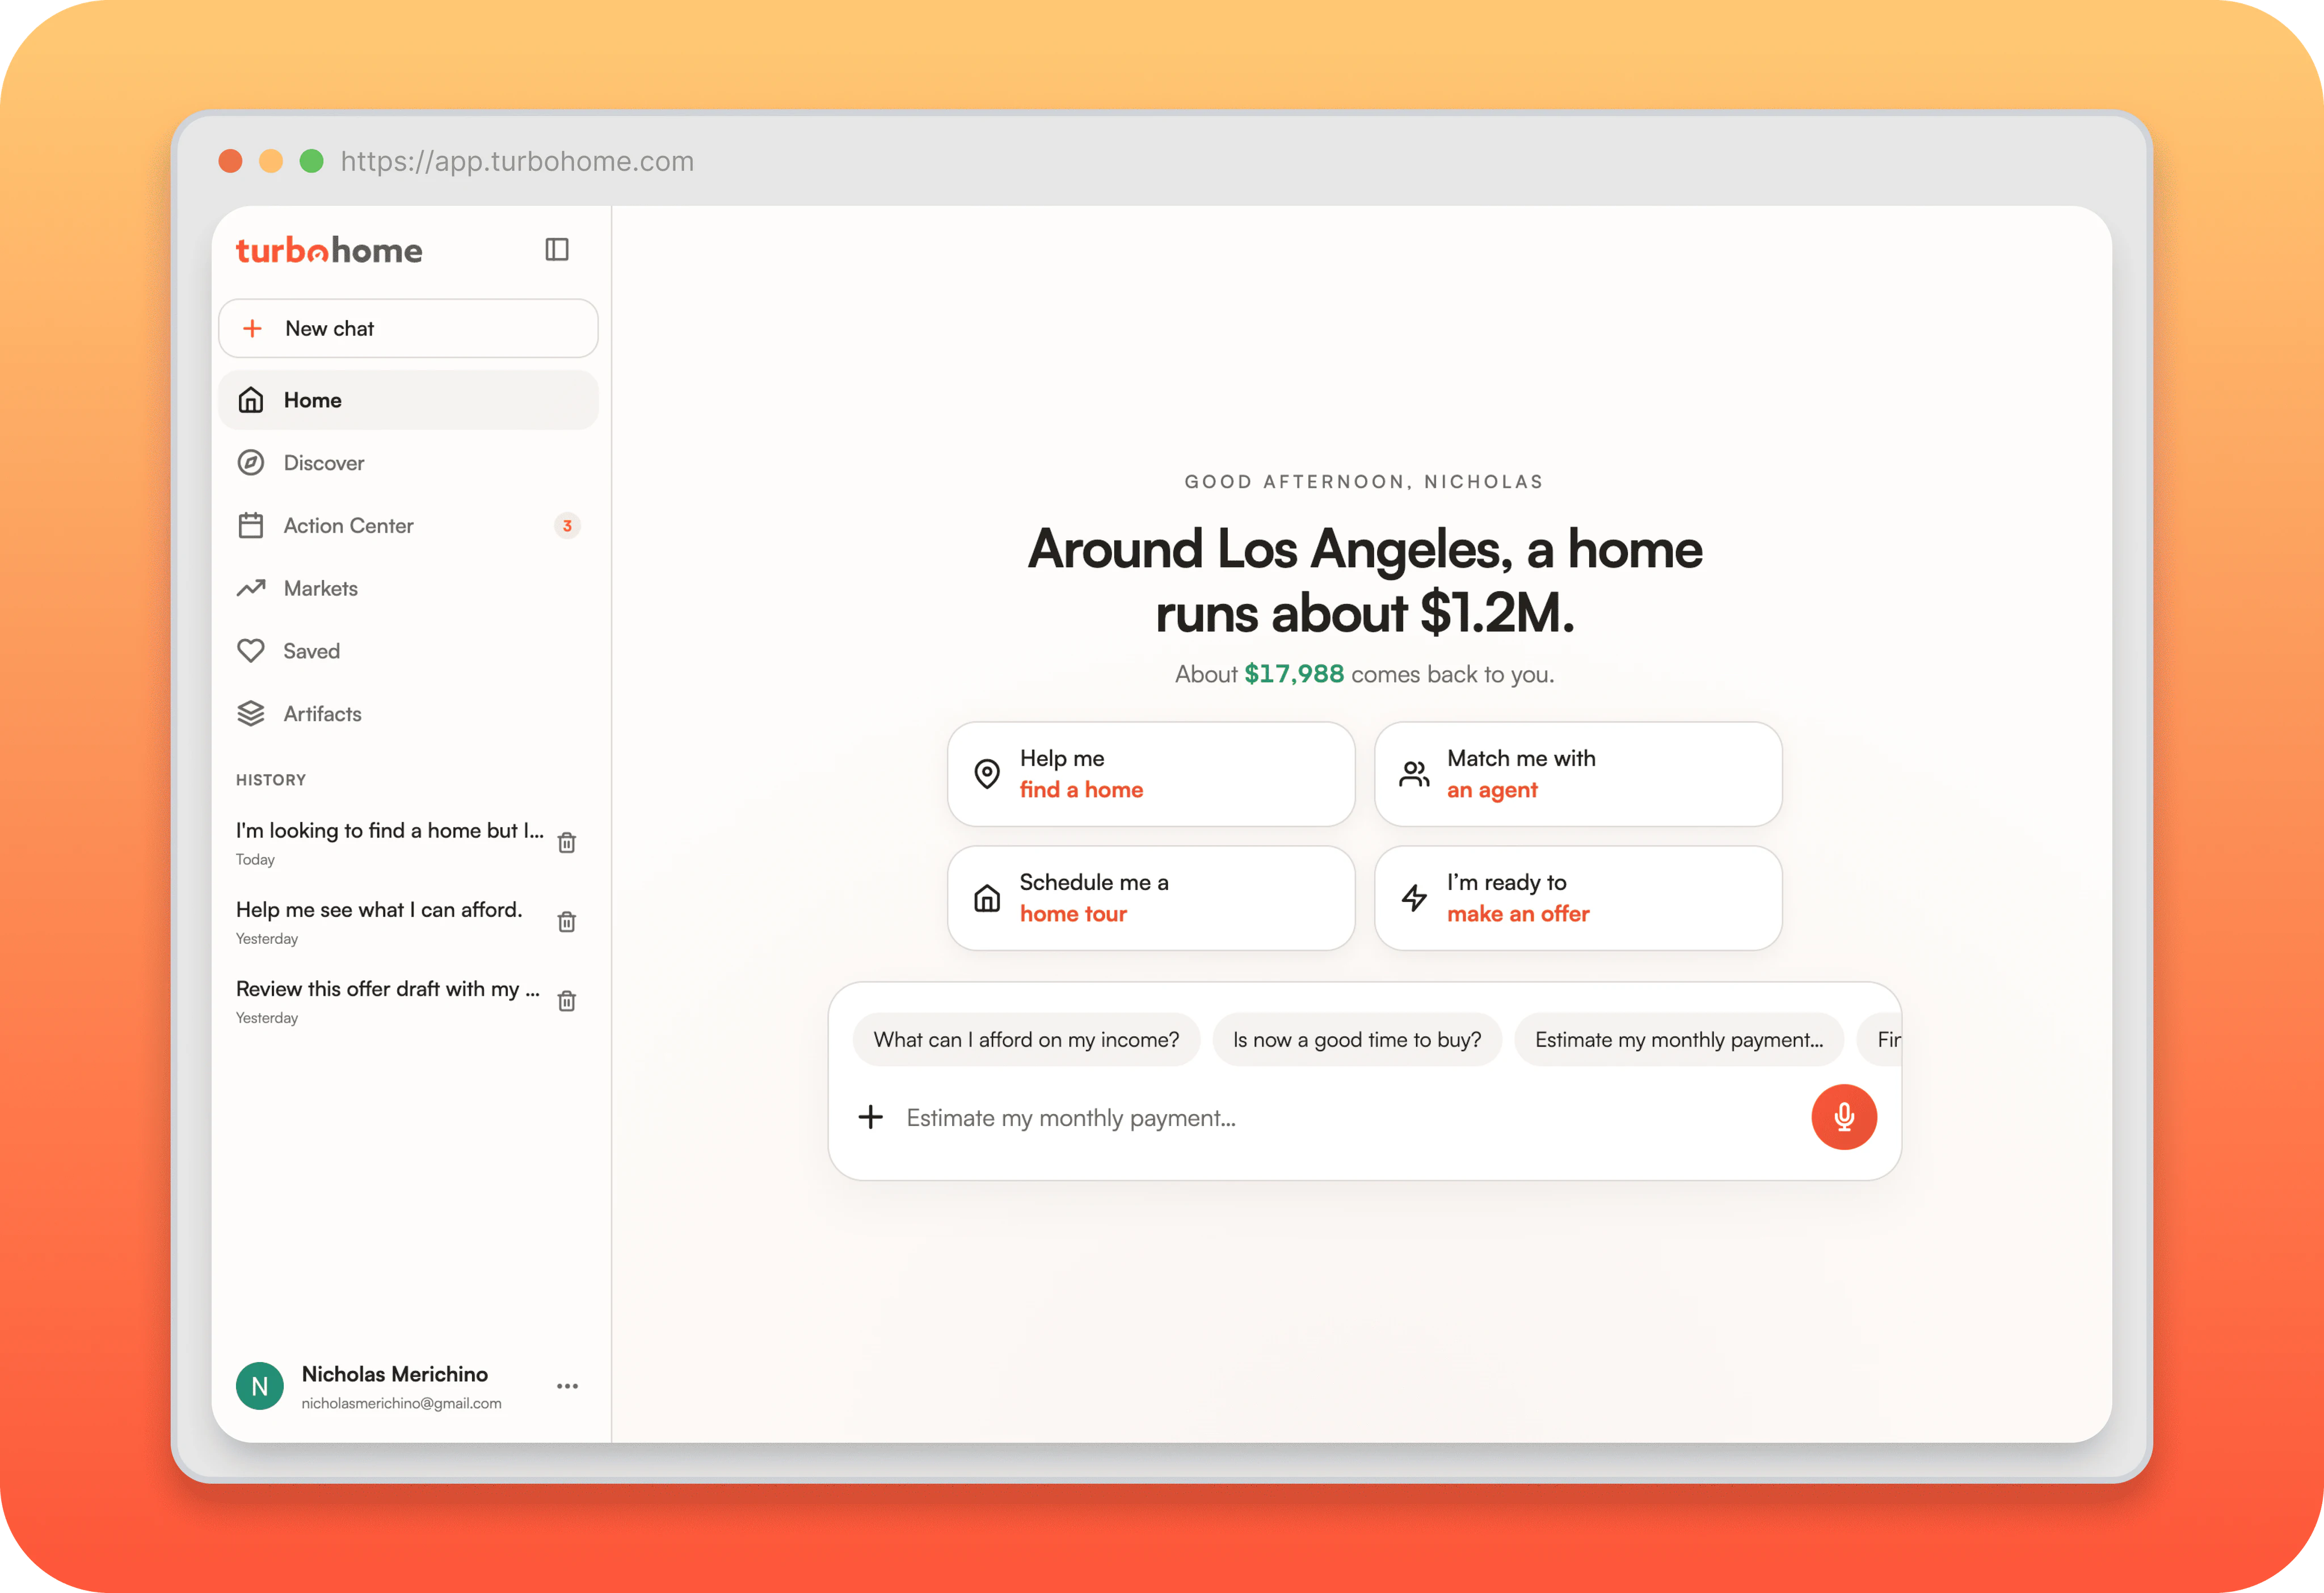Image resolution: width=2324 pixels, height=1593 pixels.
Task: Go to Discover in the sidebar
Action: point(408,463)
